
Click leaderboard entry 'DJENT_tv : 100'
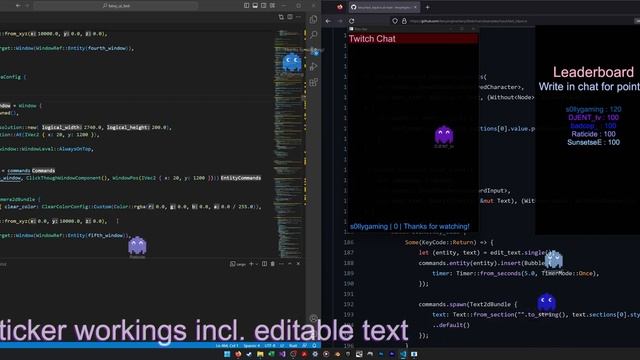click(593, 118)
